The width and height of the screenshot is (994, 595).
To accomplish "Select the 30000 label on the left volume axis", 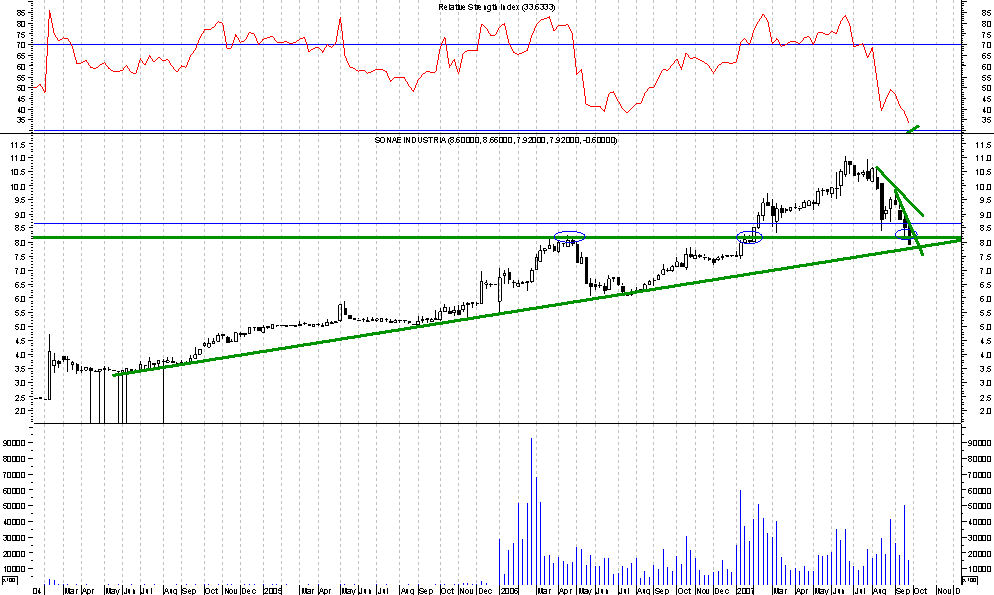I will click(x=15, y=538).
